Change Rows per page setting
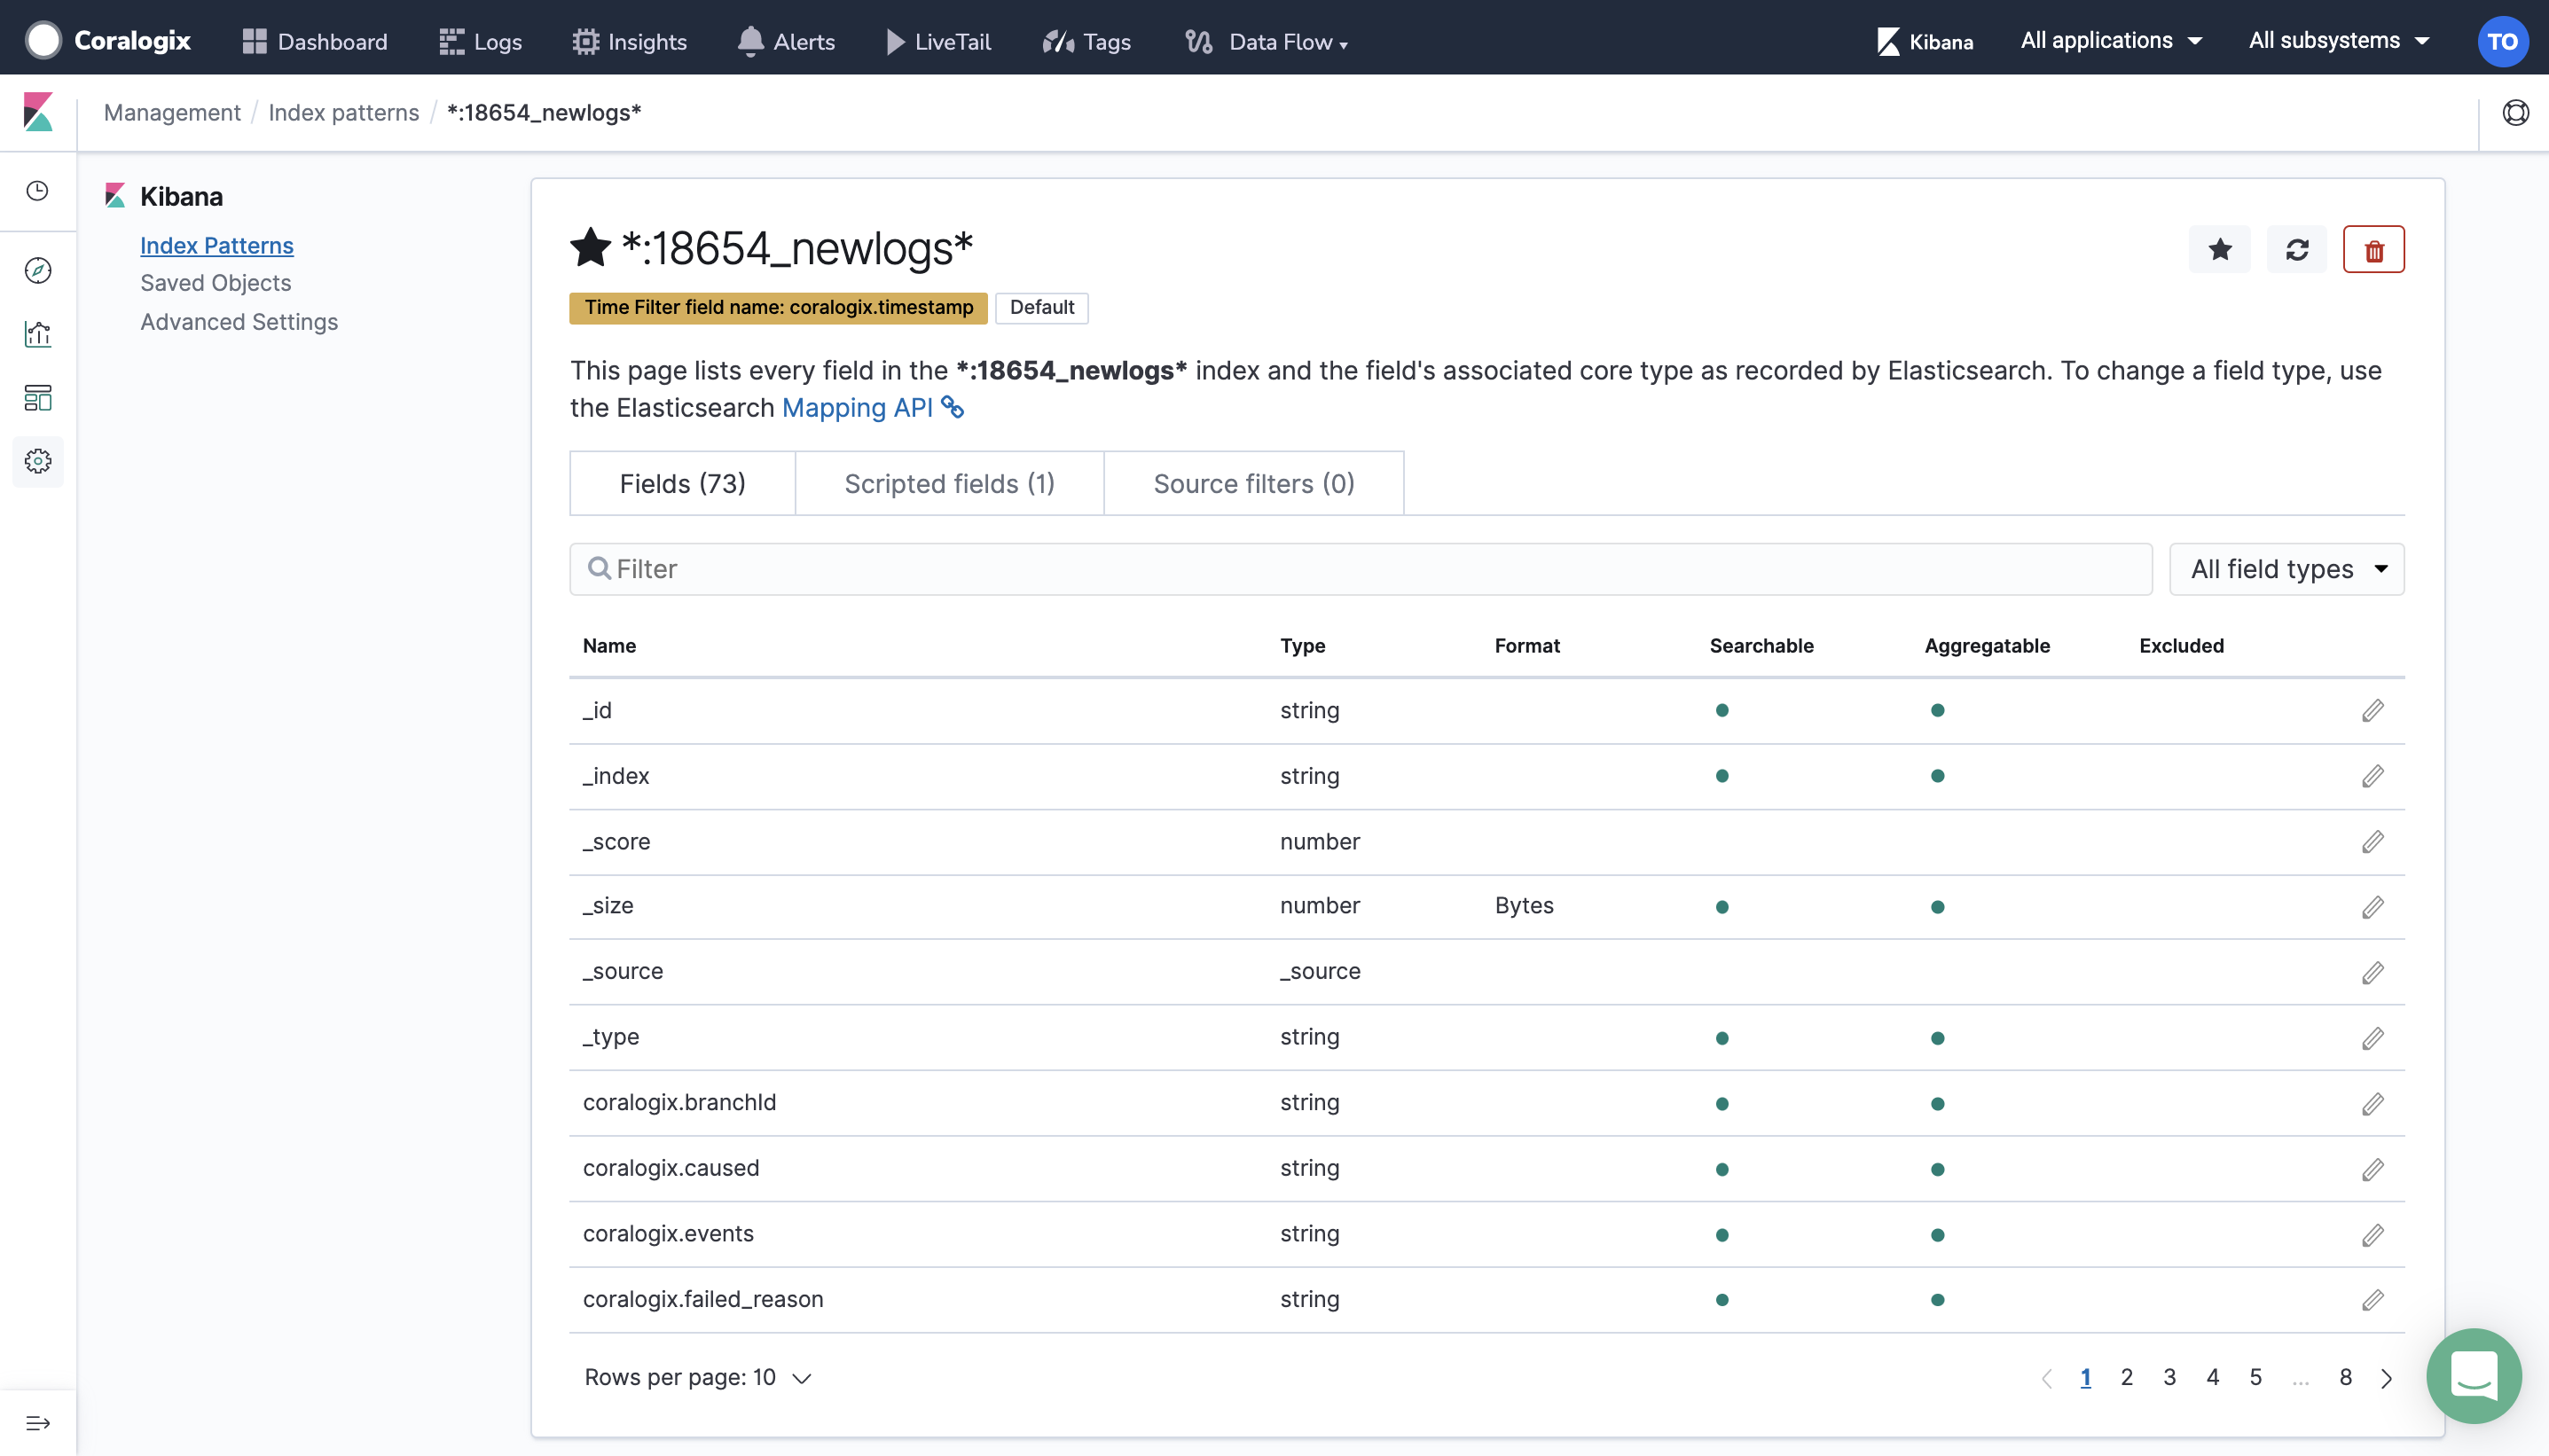Viewport: 2549px width, 1456px height. (697, 1377)
